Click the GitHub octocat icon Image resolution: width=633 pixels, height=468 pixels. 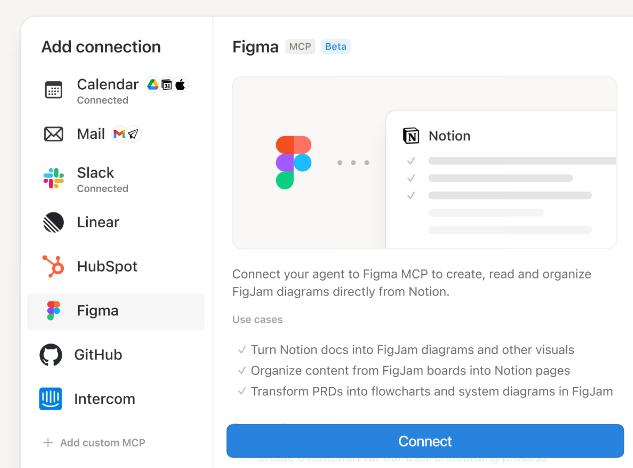(51, 355)
